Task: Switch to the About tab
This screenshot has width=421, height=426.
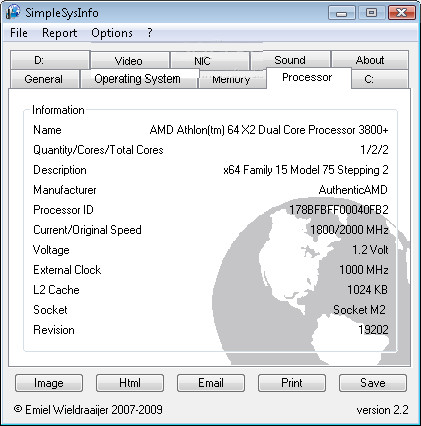Action: 370,60
